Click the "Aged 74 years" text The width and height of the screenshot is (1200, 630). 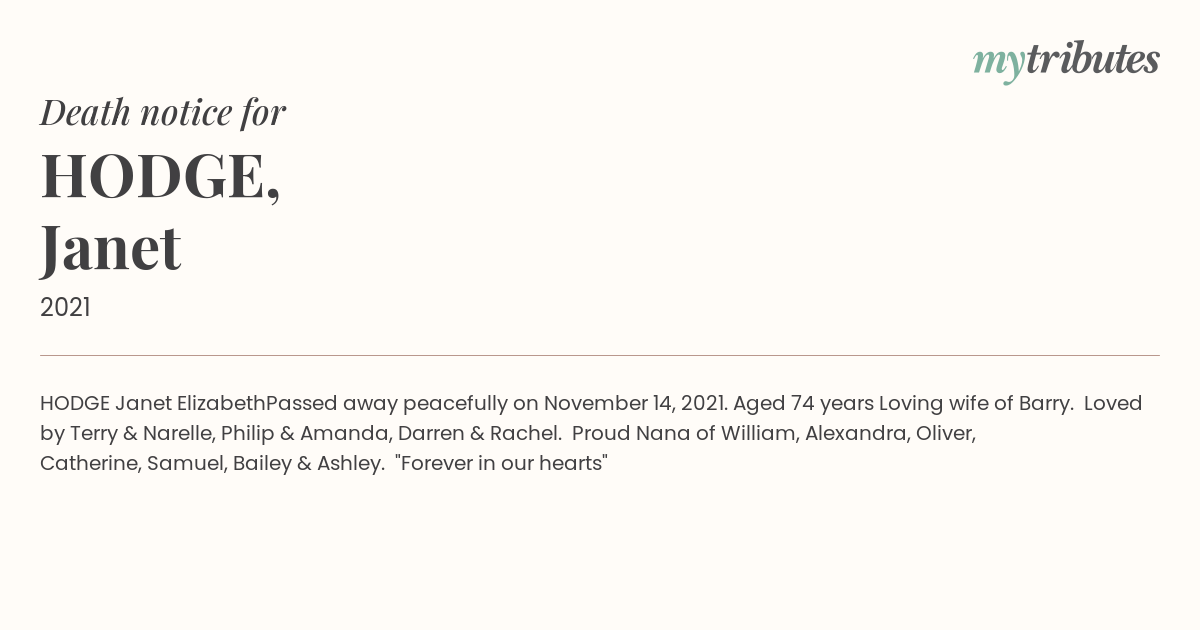coord(803,404)
